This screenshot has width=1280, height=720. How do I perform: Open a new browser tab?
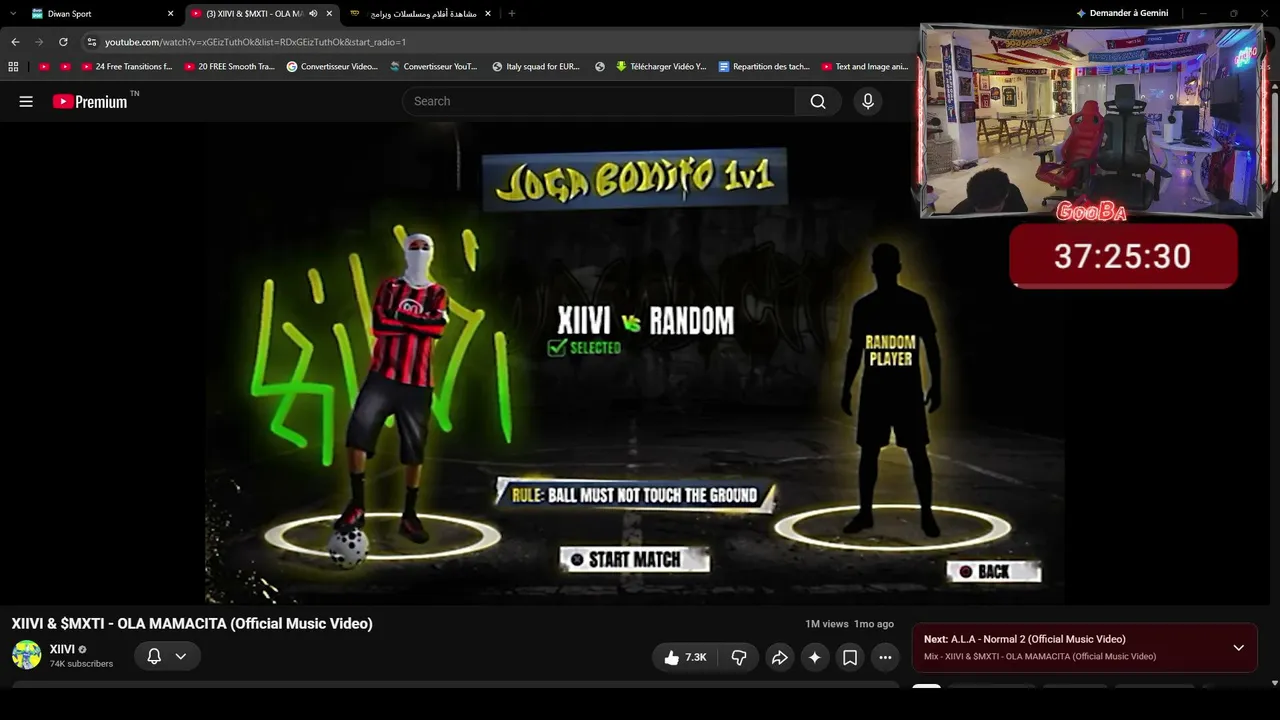512,13
